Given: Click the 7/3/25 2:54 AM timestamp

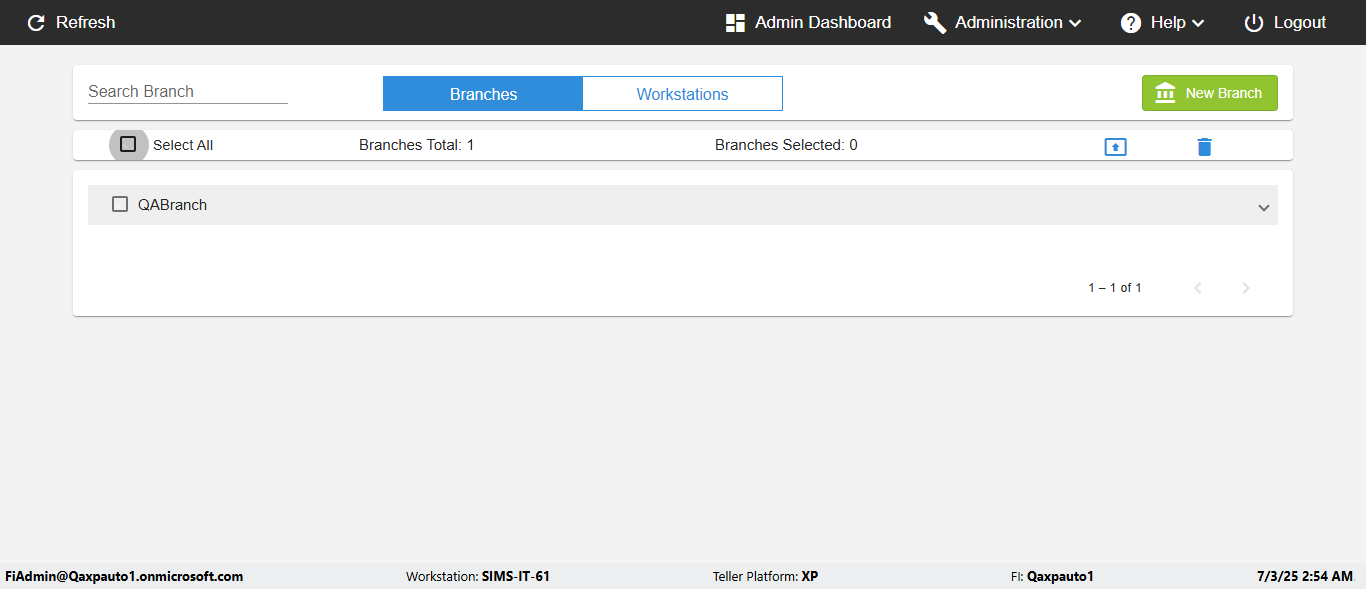Looking at the screenshot, I should click(1305, 577).
